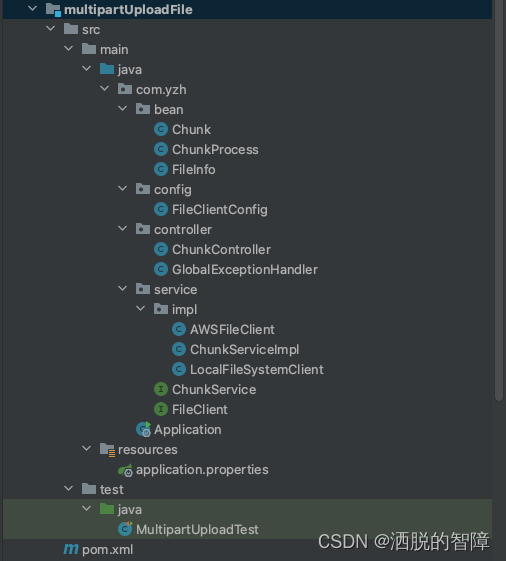Click the application.properties Spring icon
The height and width of the screenshot is (561, 506).
click(x=126, y=470)
